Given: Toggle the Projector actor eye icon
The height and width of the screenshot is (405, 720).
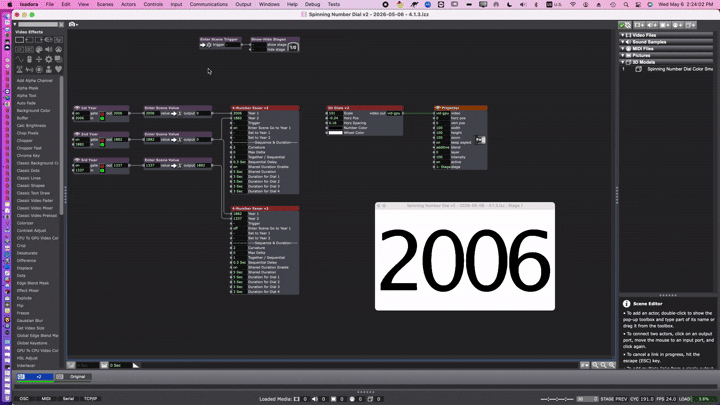Looking at the screenshot, I should [x=438, y=108].
